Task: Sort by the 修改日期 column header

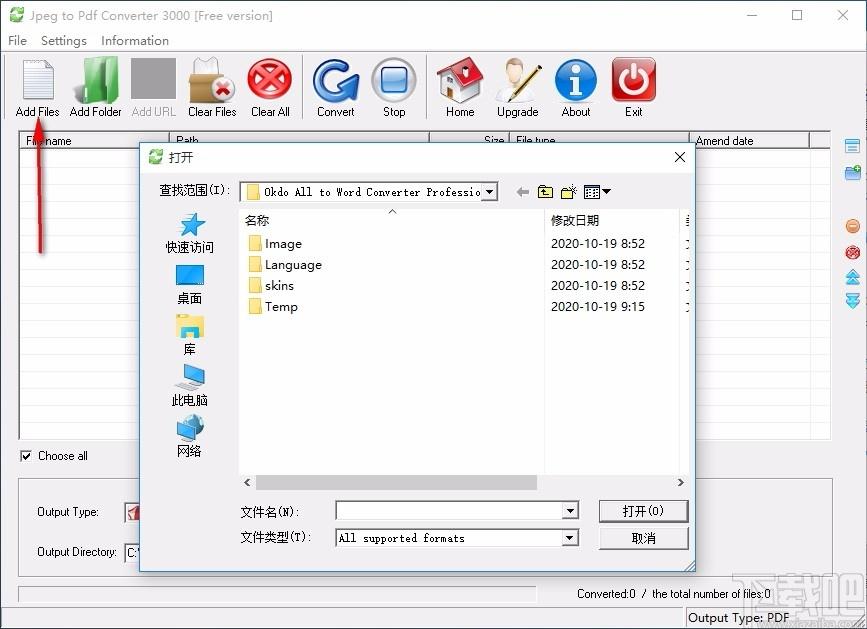Action: tap(612, 221)
